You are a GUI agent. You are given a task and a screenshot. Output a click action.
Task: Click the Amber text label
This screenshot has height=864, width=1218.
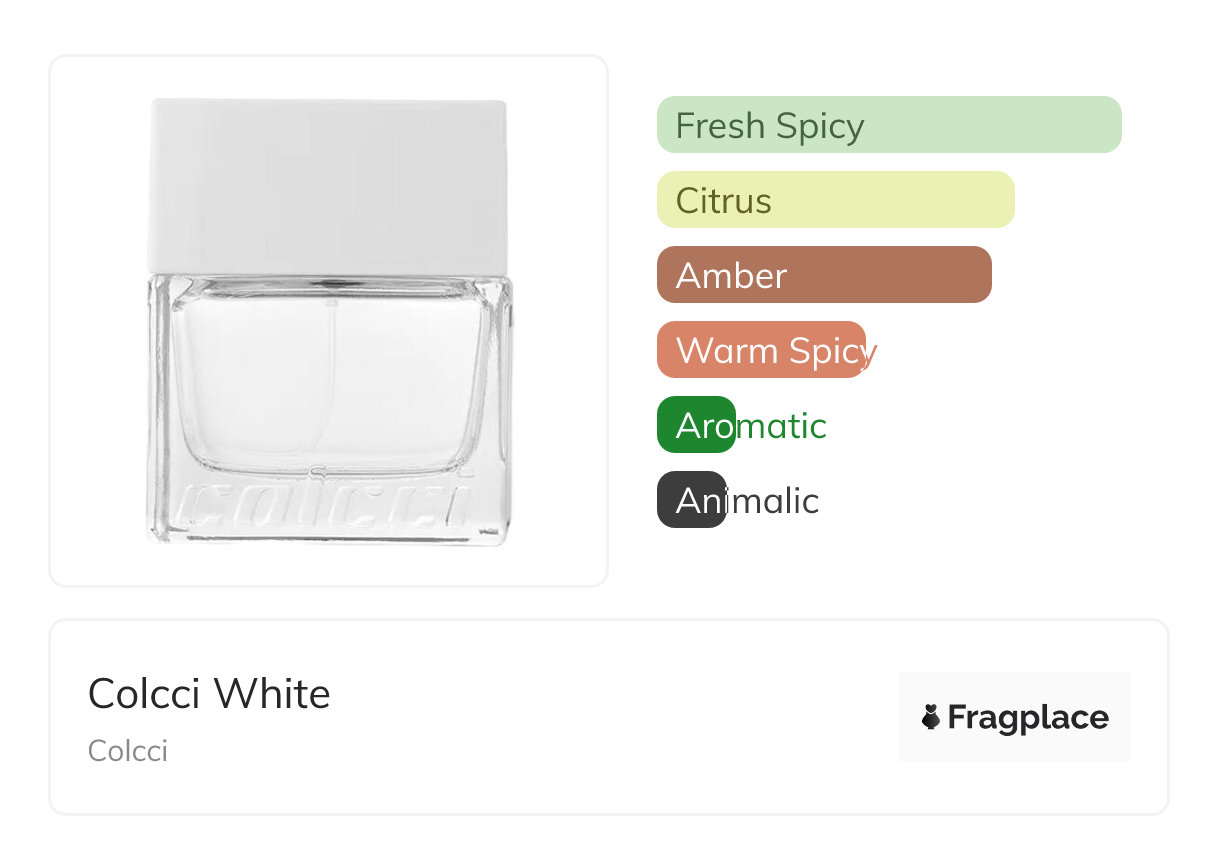coord(731,276)
